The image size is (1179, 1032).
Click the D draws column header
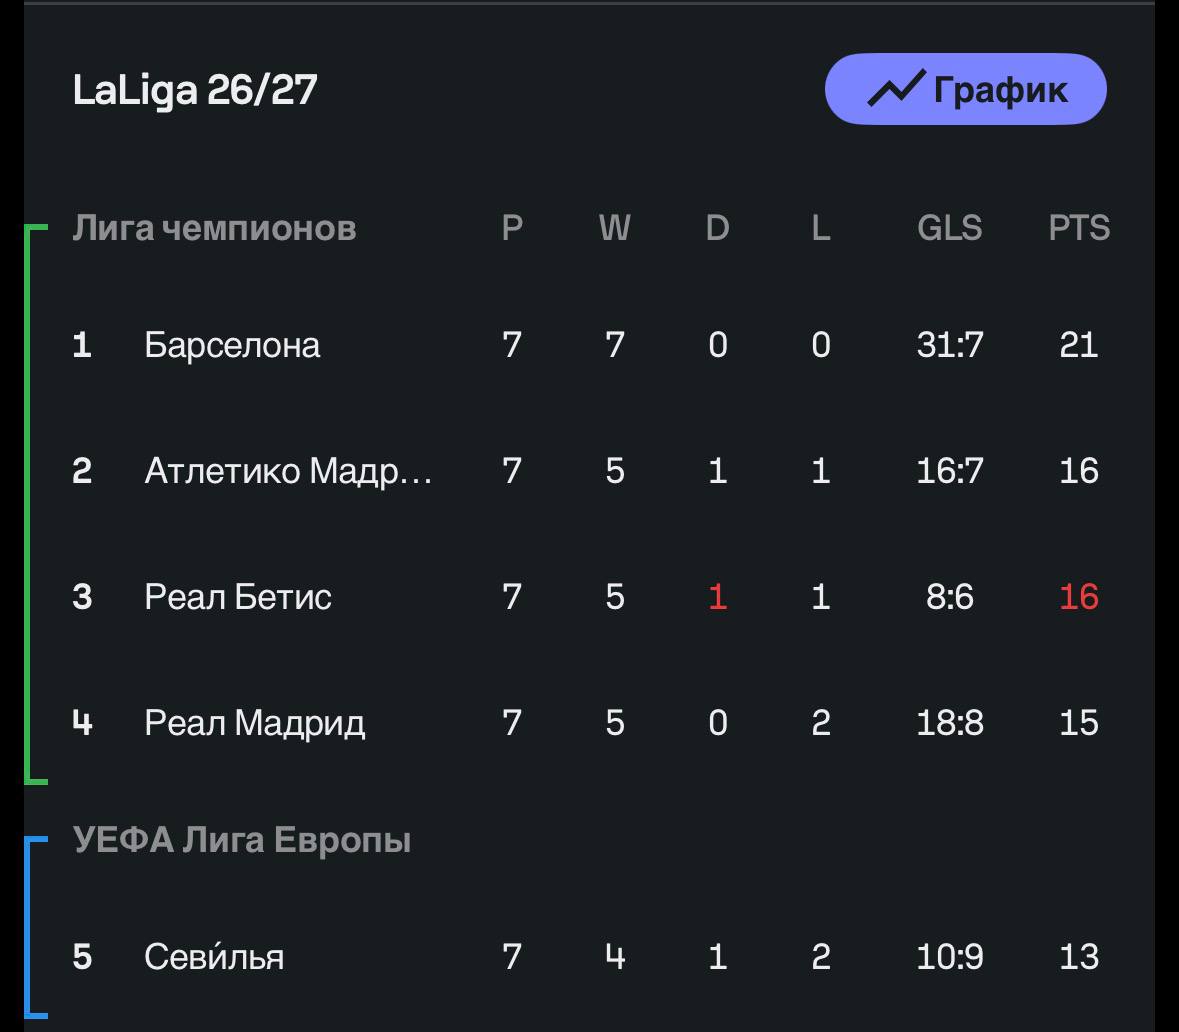[x=717, y=227]
